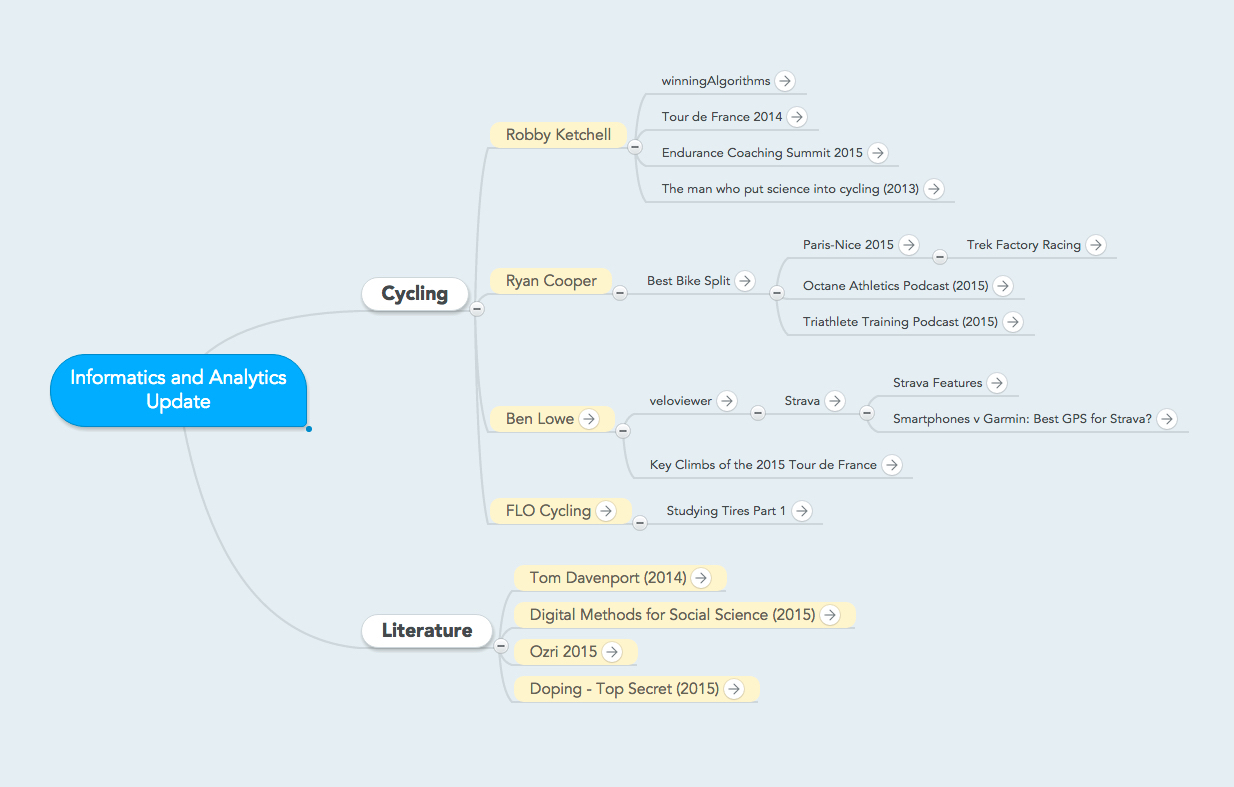The image size is (1234, 787).
Task: Open Octane Athletics Podcast link arrow
Action: coord(1004,286)
